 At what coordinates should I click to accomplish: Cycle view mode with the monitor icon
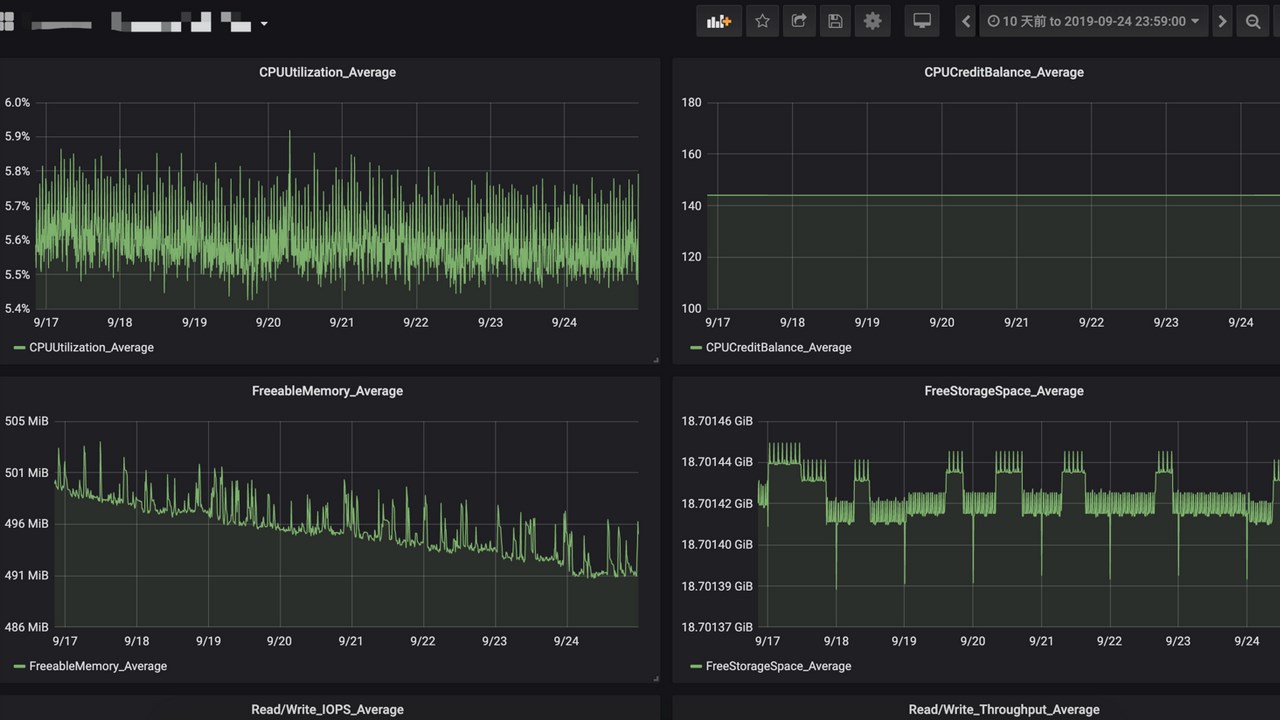pyautogui.click(x=922, y=21)
